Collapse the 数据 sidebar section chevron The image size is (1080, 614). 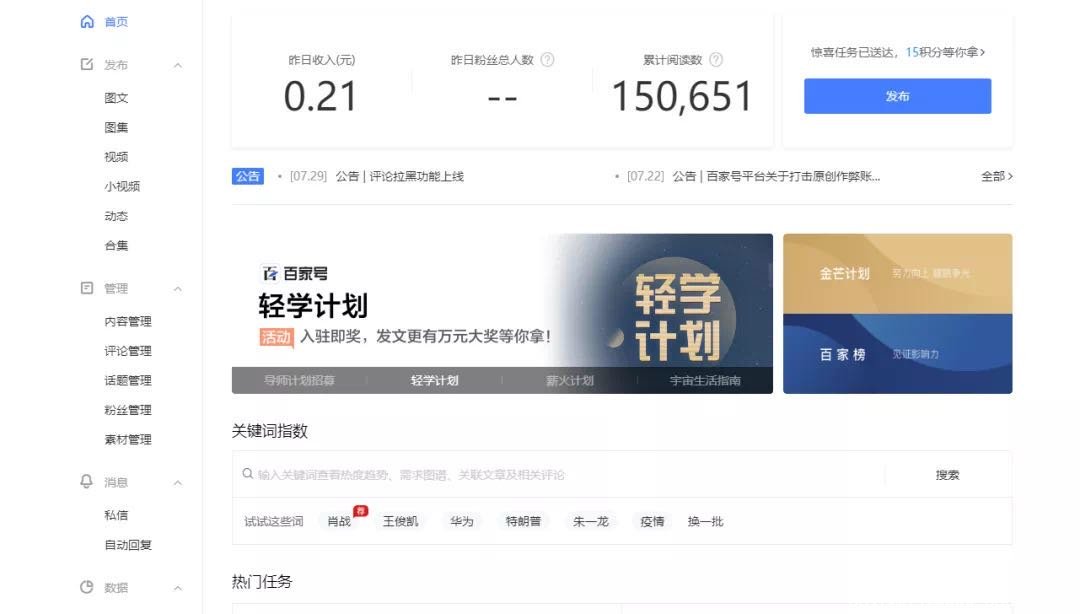[x=178, y=588]
